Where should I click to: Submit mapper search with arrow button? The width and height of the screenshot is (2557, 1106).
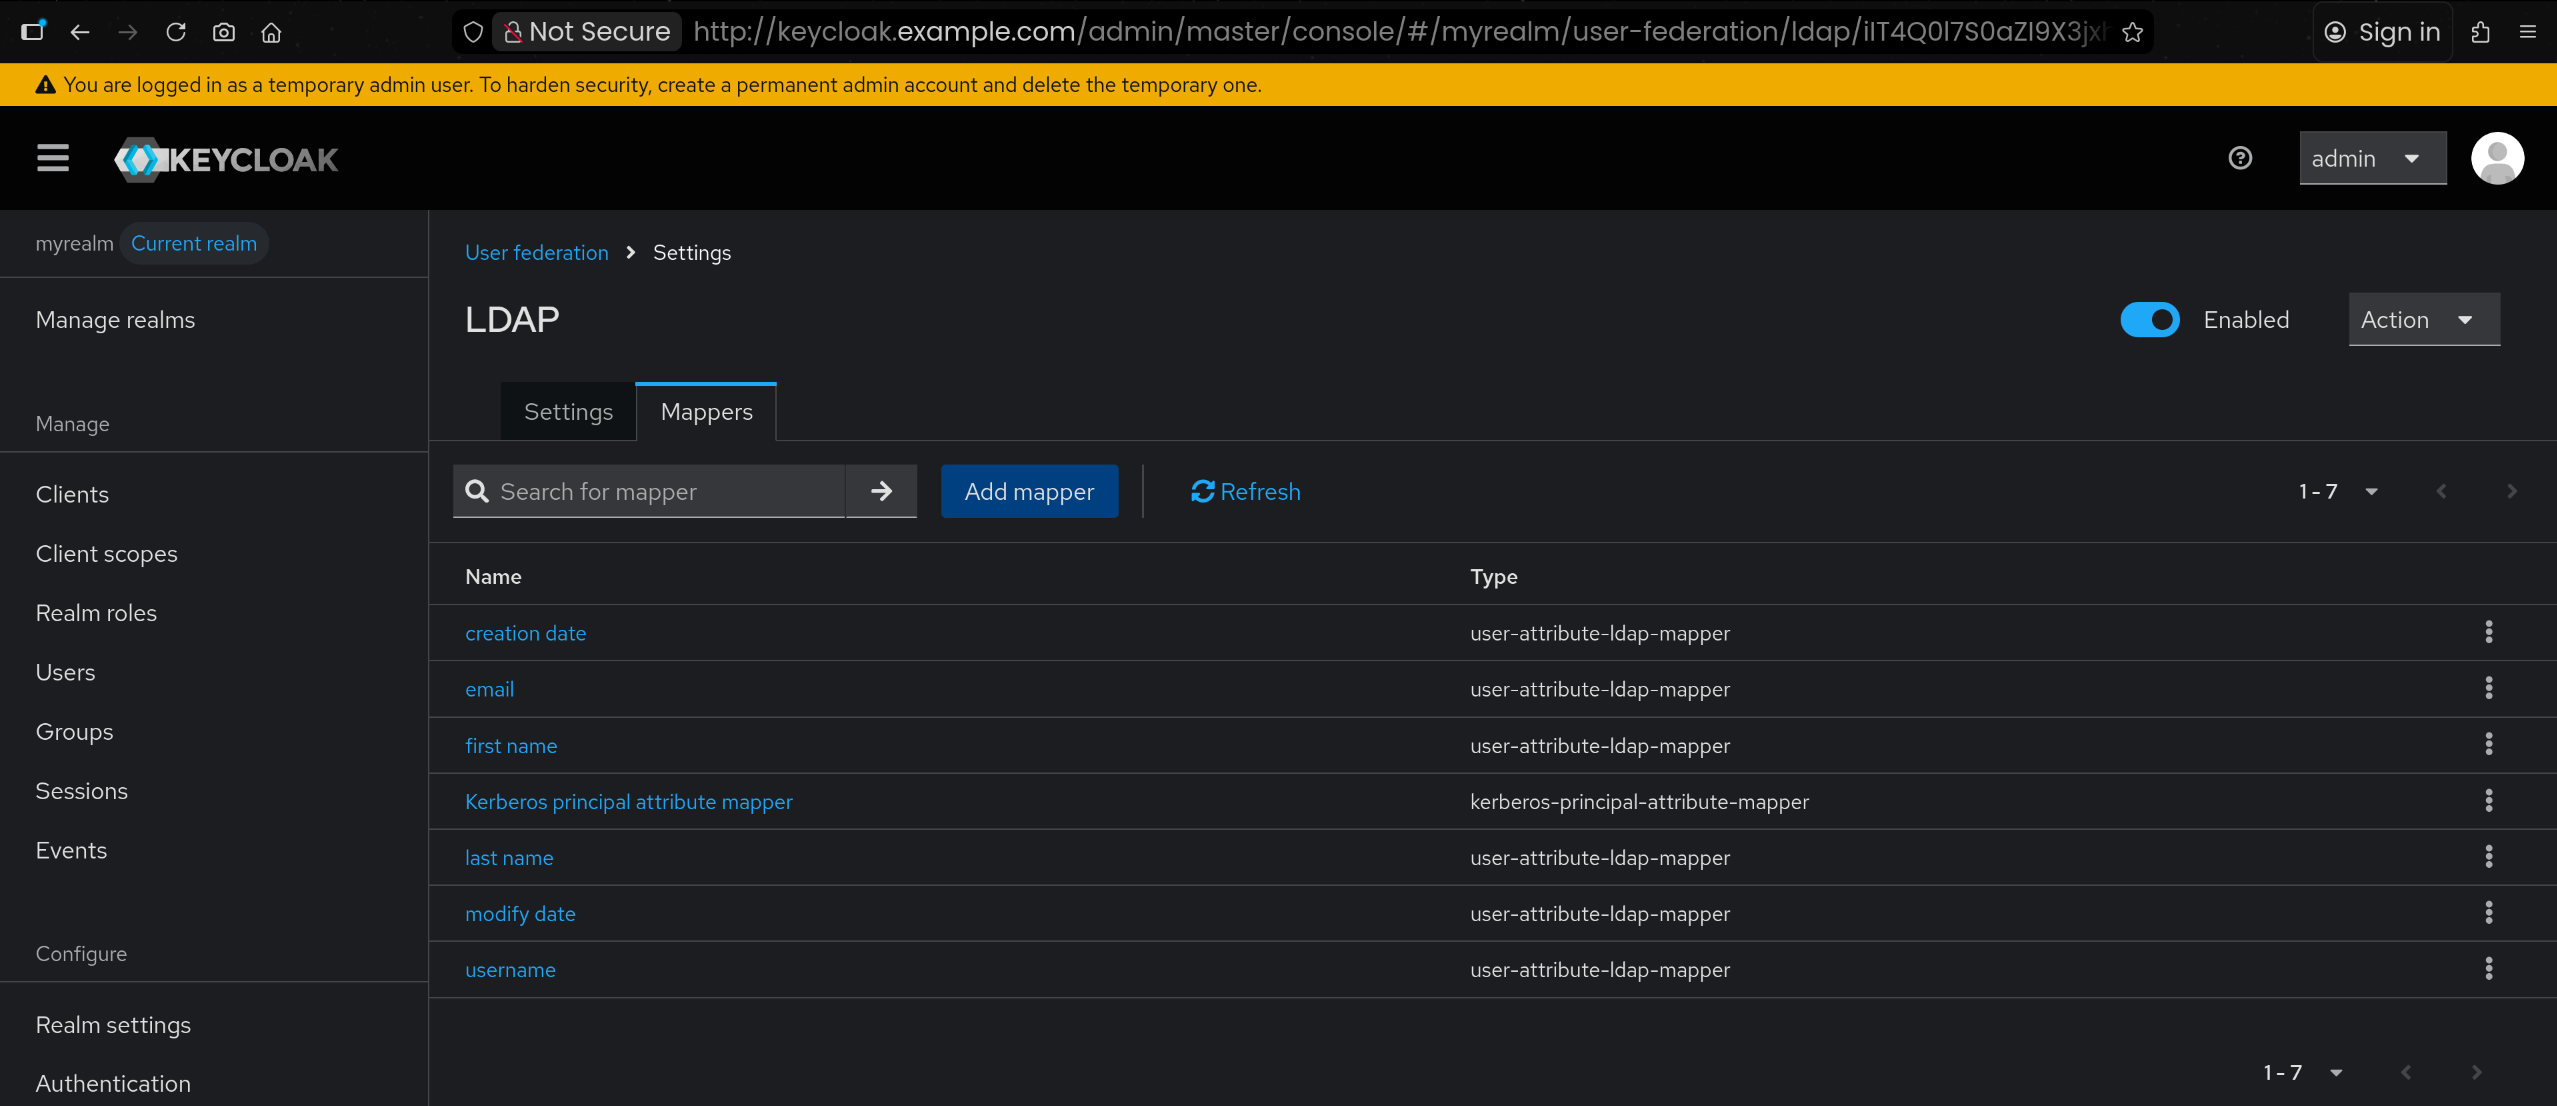pyautogui.click(x=880, y=491)
